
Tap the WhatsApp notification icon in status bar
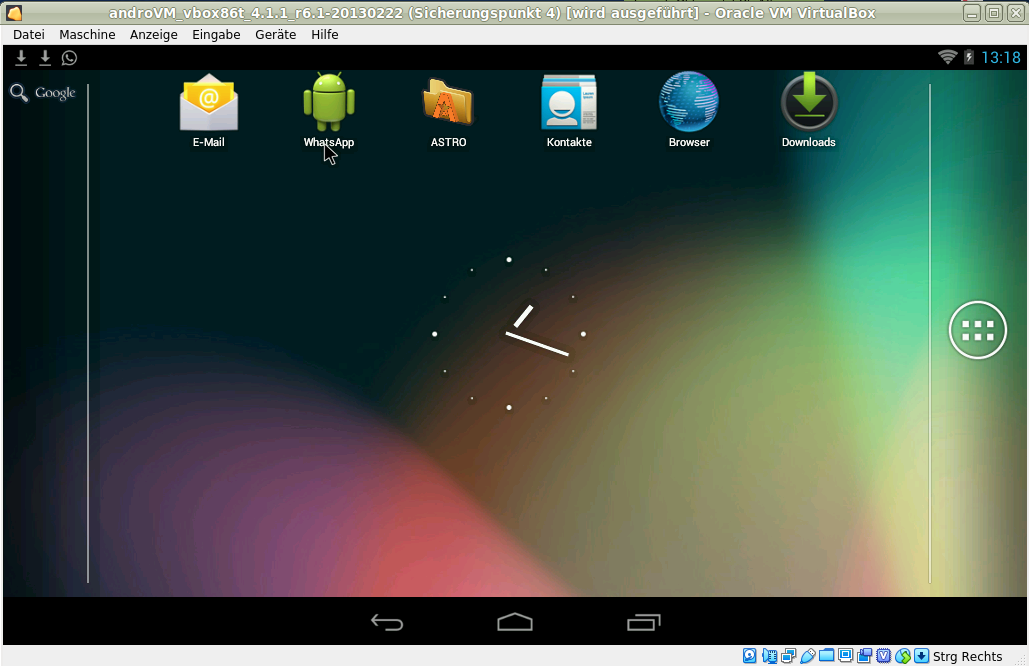pos(69,58)
